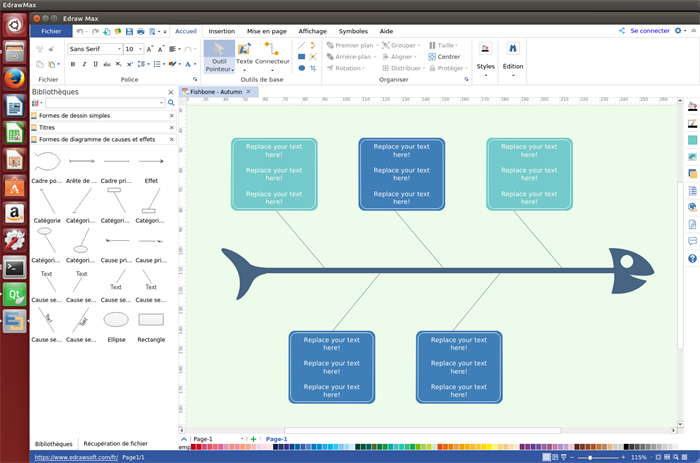Open the Aligner dropdown menu
The width and height of the screenshot is (700, 463).
tap(403, 56)
